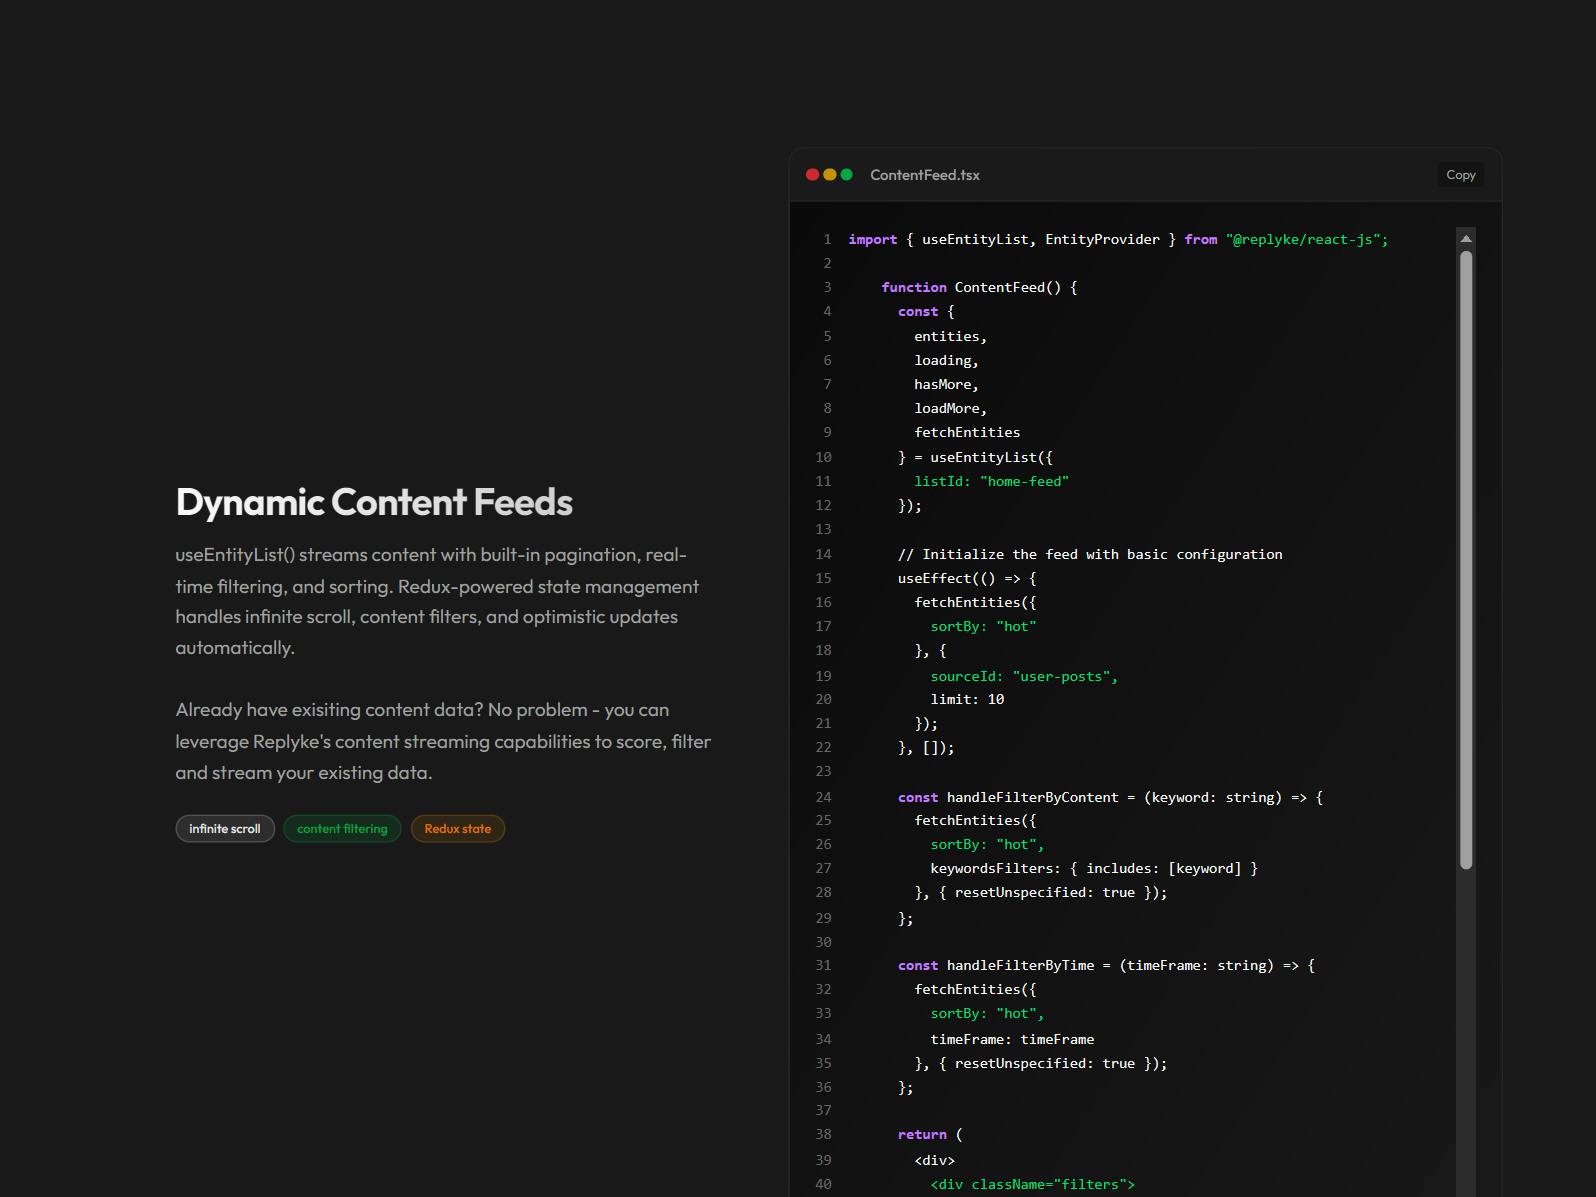The width and height of the screenshot is (1596, 1197).
Task: Click the green dot in code window header
Action: tap(846, 175)
